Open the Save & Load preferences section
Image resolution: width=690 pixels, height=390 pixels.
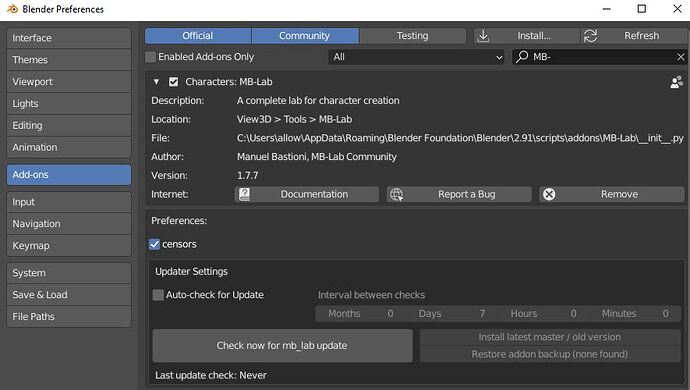tap(69, 295)
